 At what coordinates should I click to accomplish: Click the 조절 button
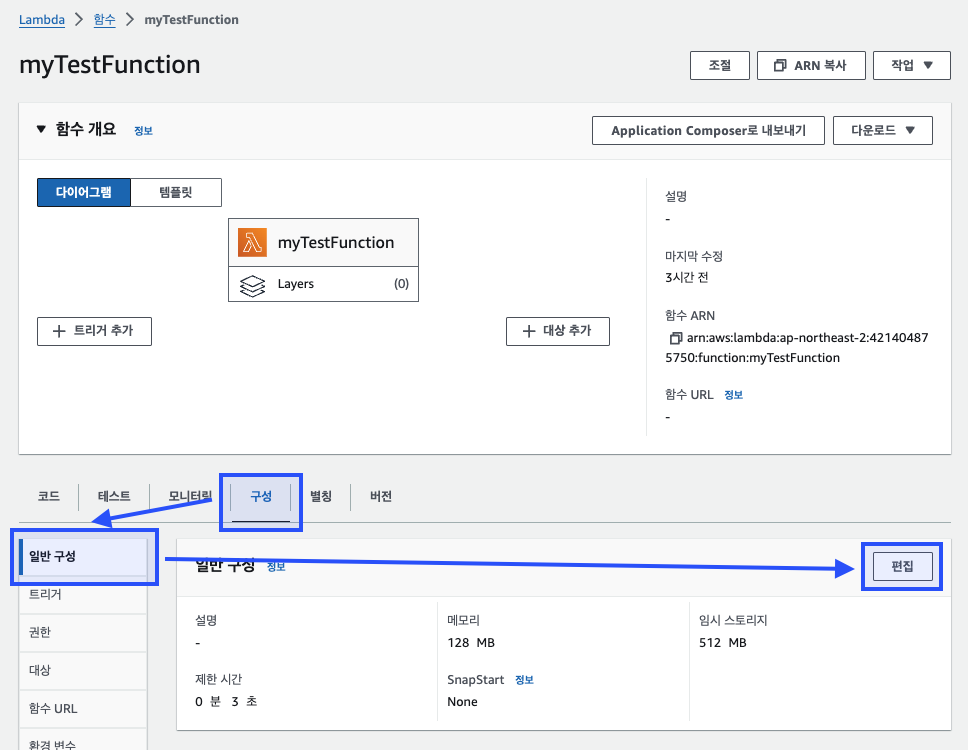pyautogui.click(x=720, y=65)
